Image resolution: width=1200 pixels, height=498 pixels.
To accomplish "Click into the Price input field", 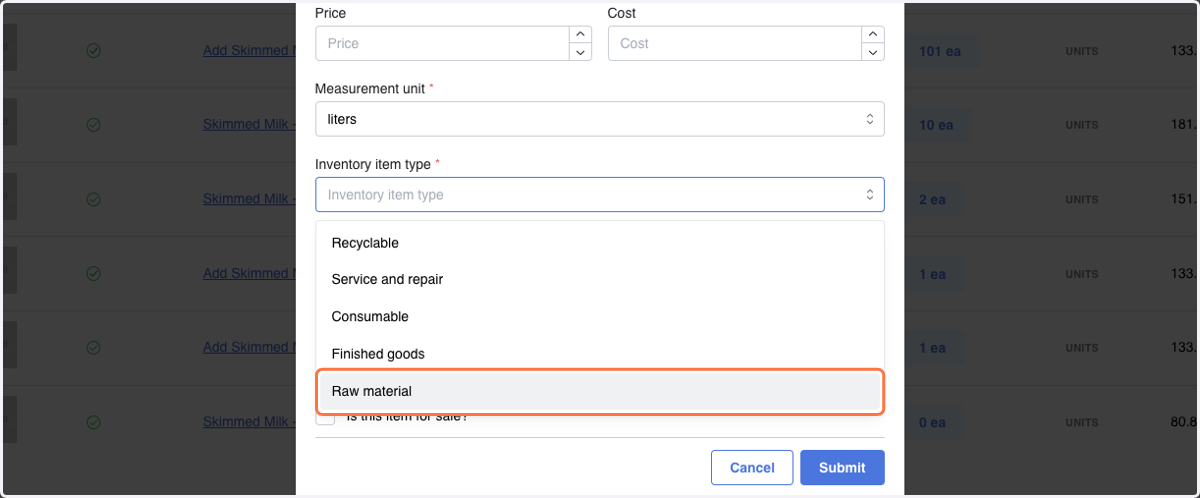I will pos(442,44).
